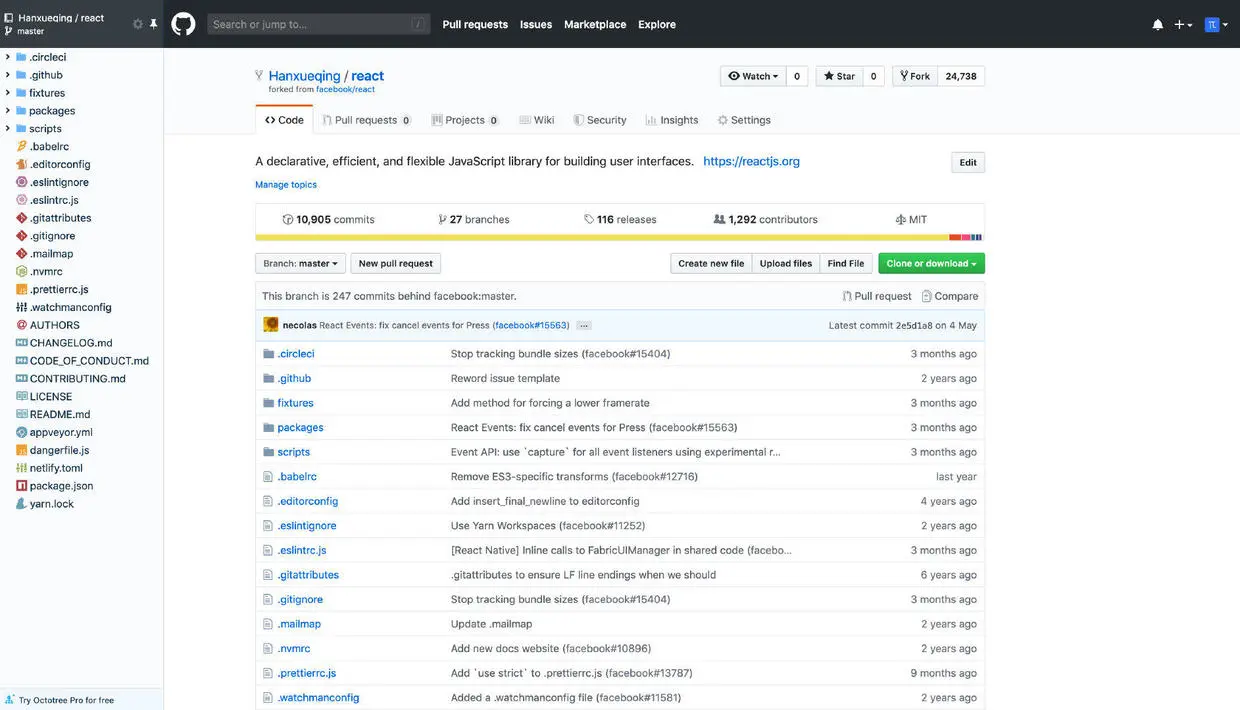Expand fixtures folder in Octotree sidebar
The width and height of the screenshot is (1240, 710).
8,93
